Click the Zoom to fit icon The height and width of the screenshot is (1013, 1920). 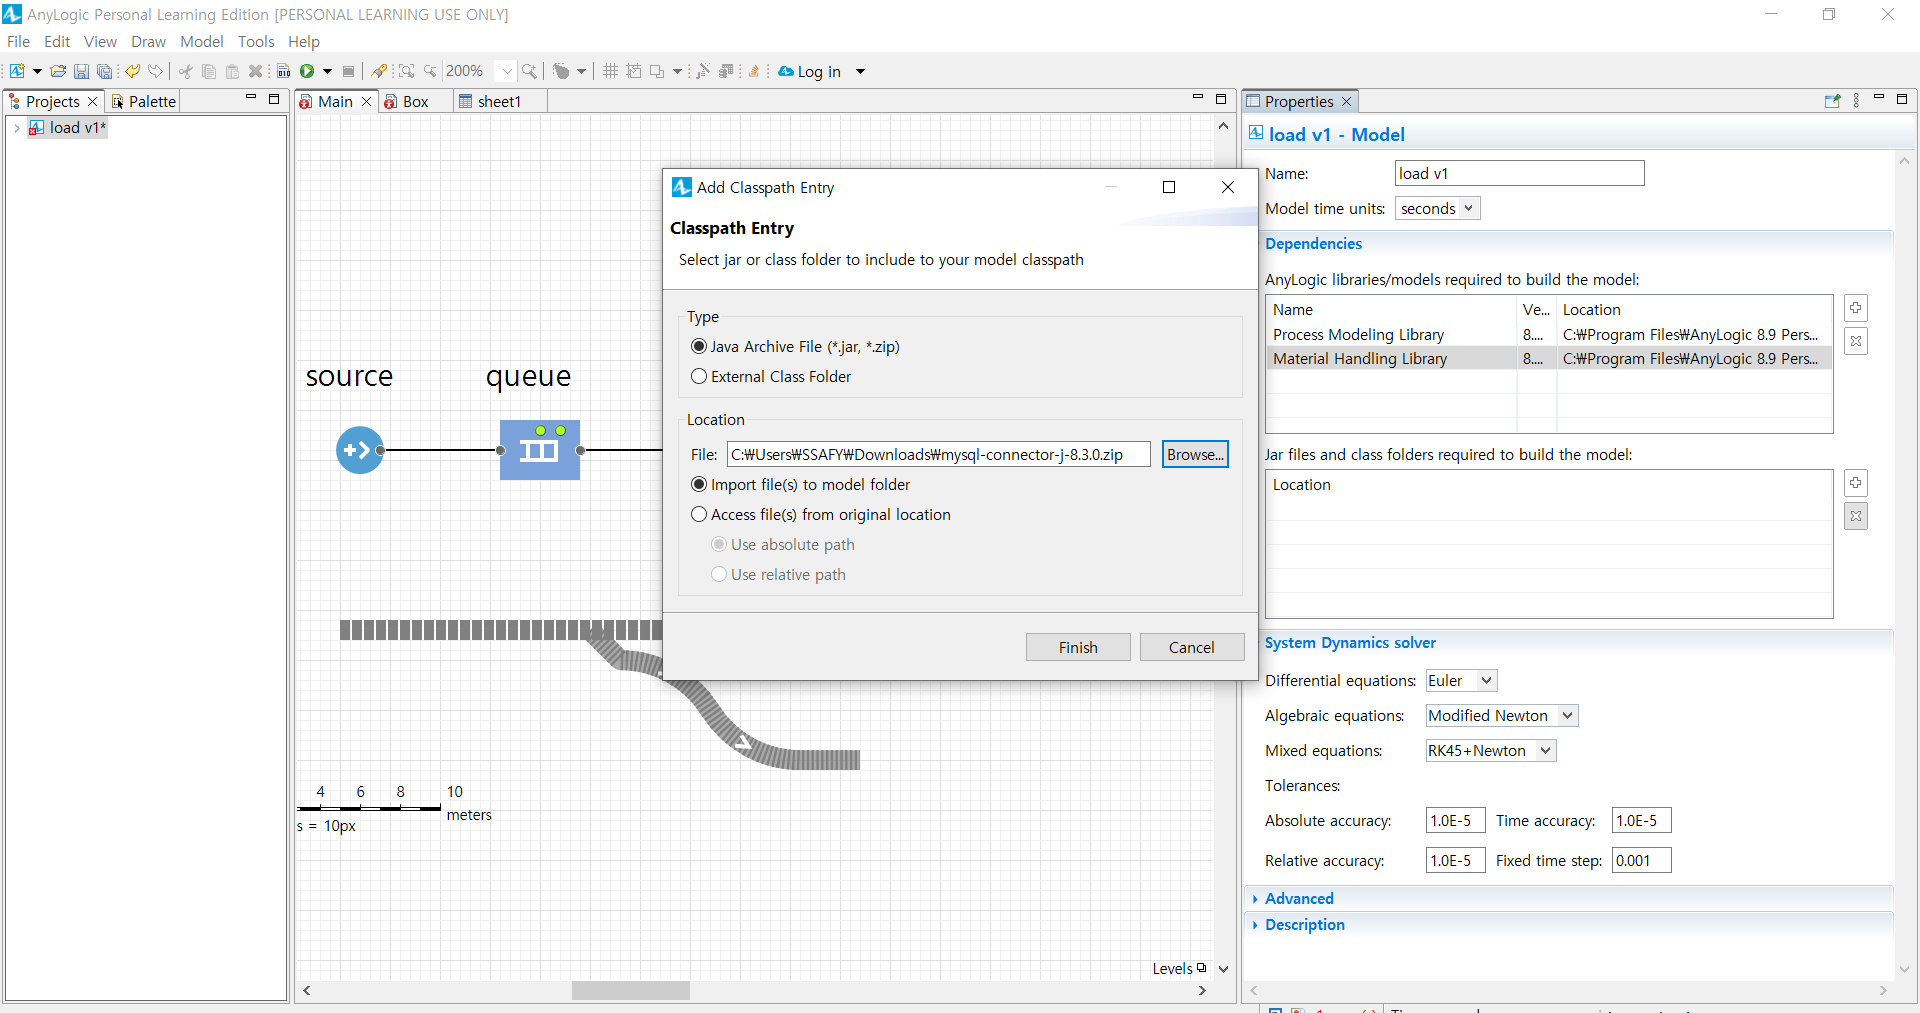[x=407, y=71]
